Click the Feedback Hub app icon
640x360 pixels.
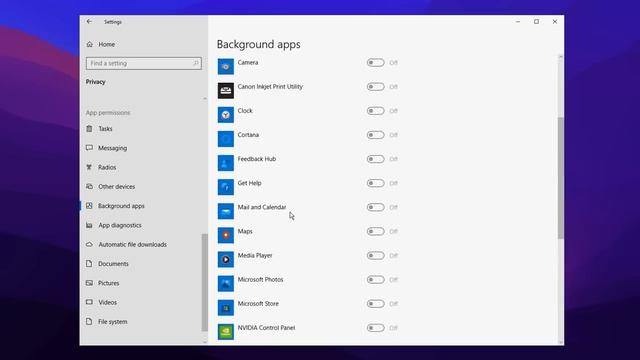[x=226, y=163]
